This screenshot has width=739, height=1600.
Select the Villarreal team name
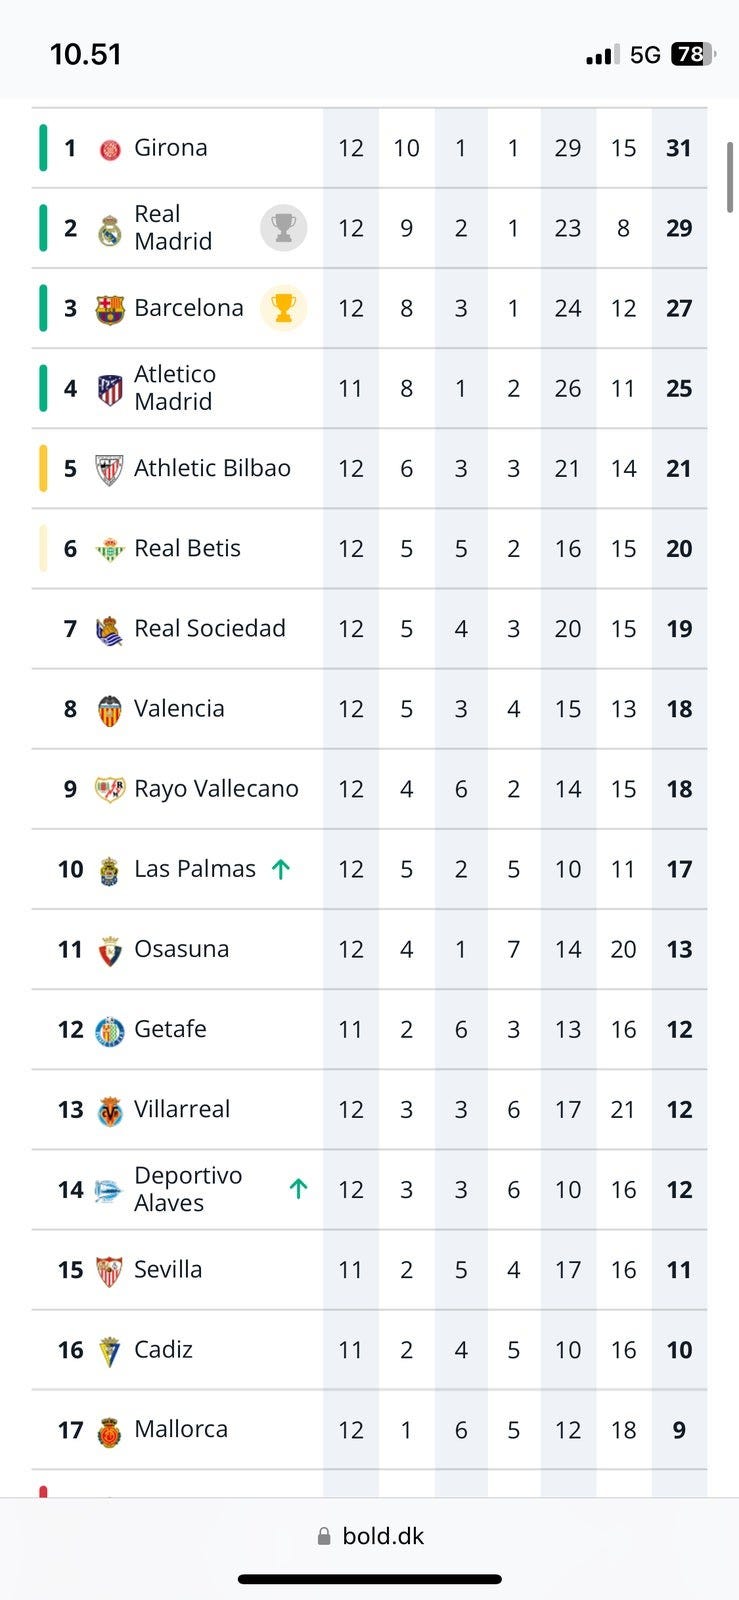pyautogui.click(x=181, y=1109)
